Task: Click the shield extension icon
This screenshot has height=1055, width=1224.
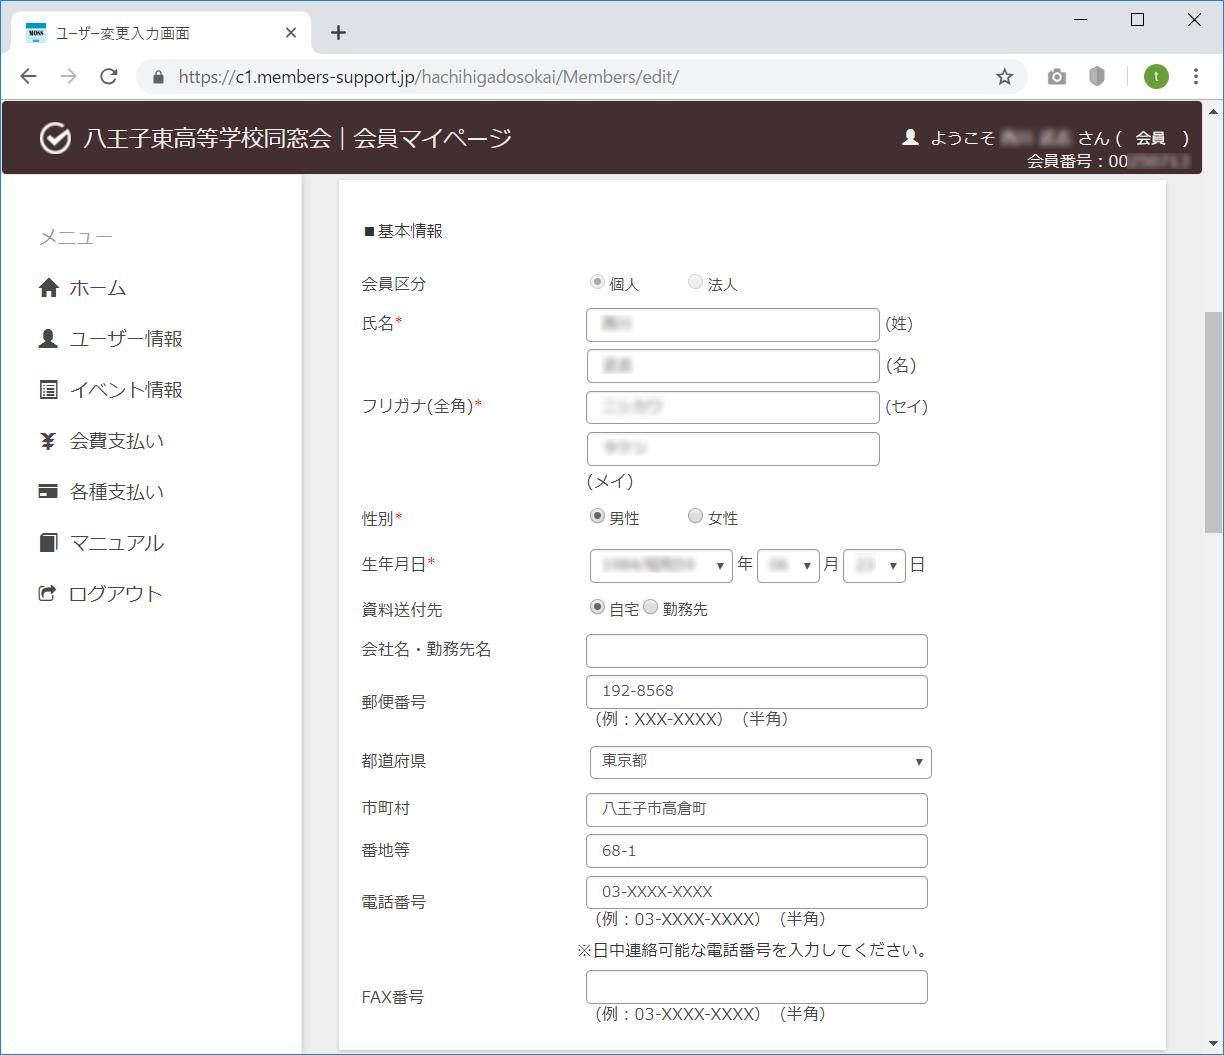Action: point(1097,77)
